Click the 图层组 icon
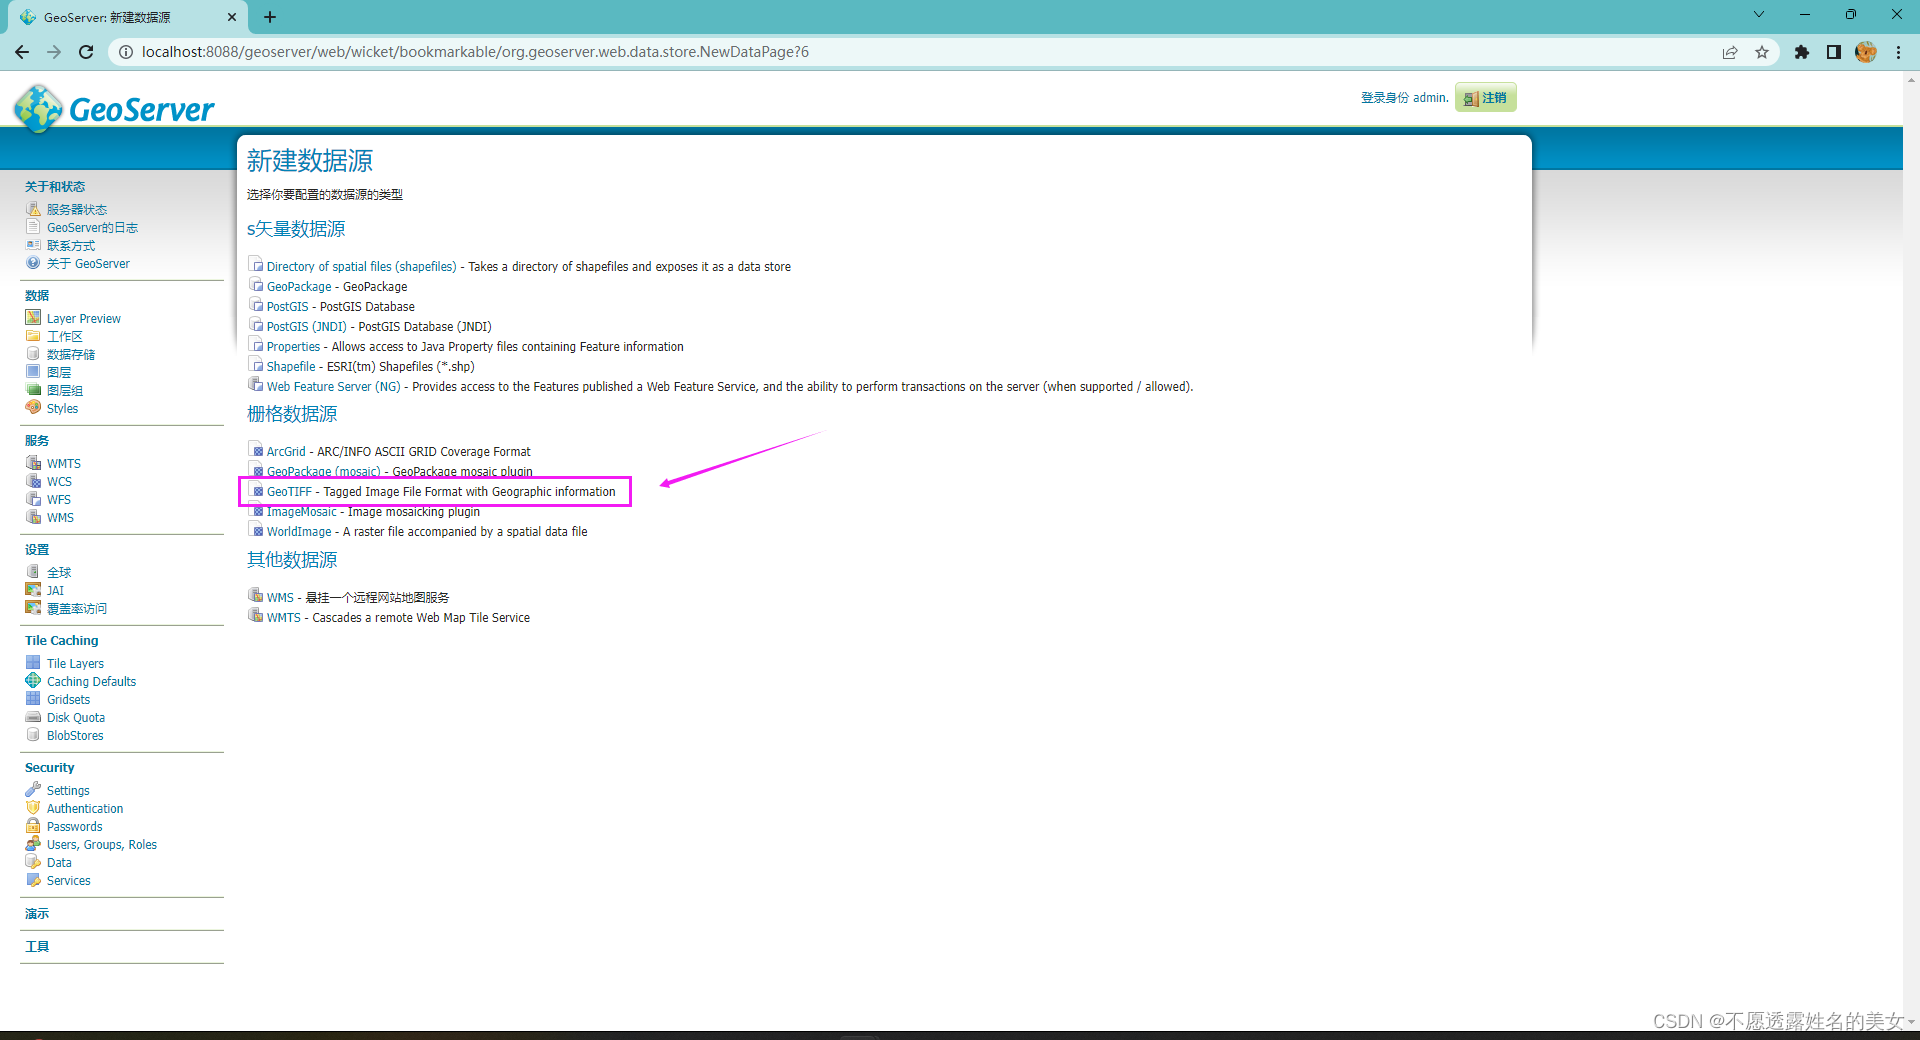 point(33,390)
